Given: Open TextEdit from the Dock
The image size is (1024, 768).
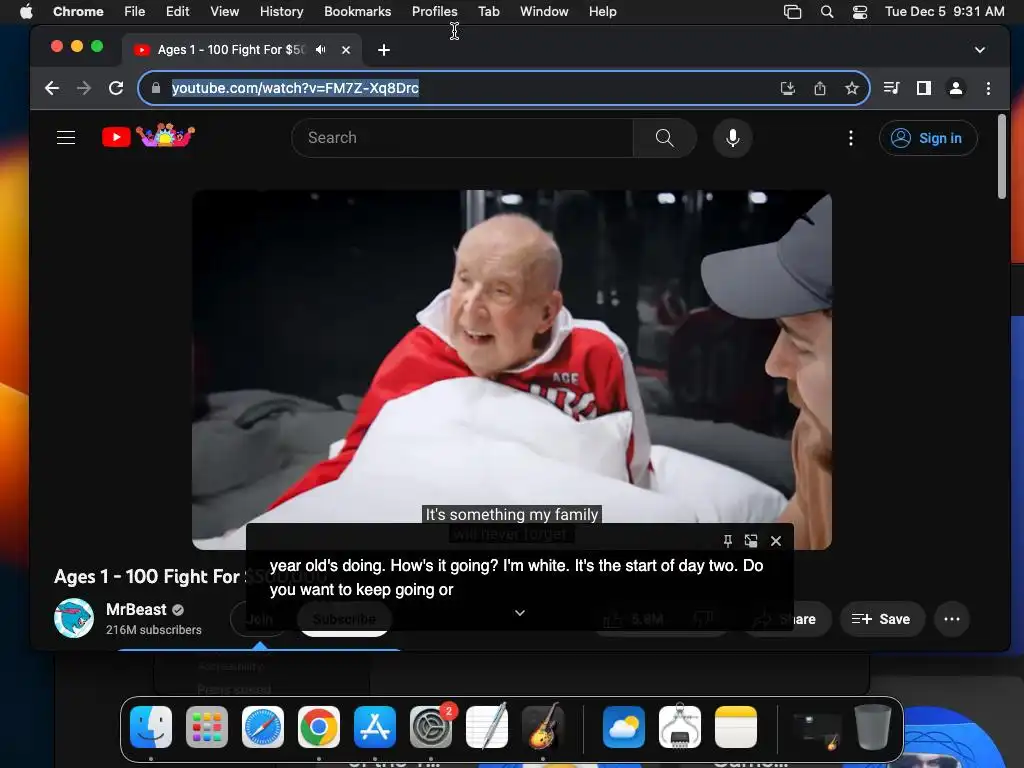Looking at the screenshot, I should tap(487, 727).
